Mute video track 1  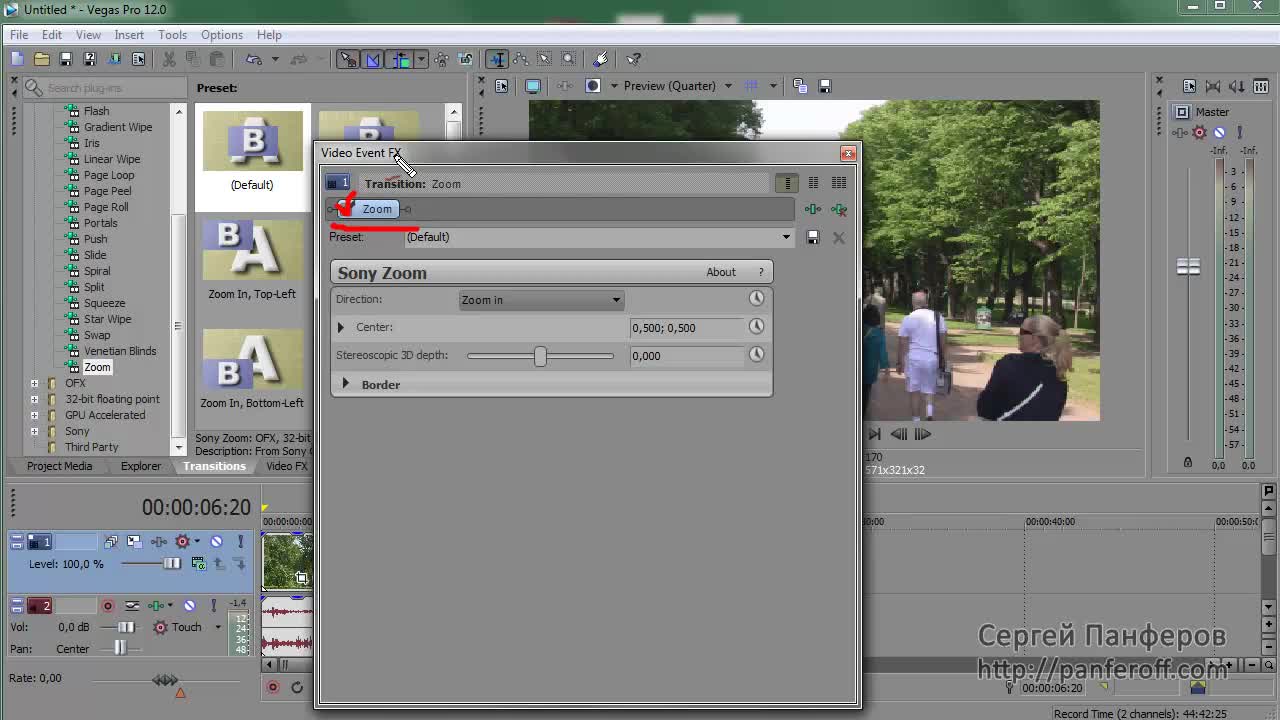216,542
